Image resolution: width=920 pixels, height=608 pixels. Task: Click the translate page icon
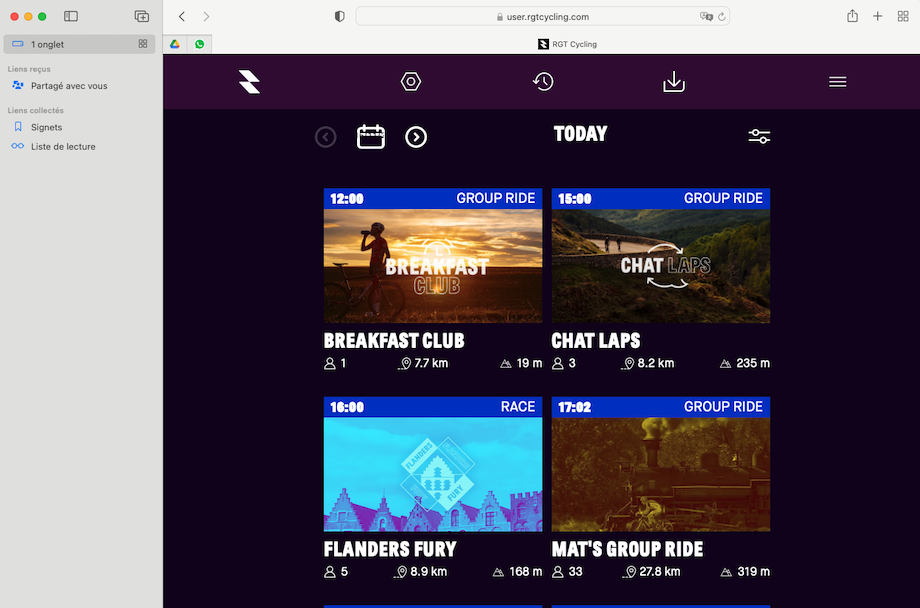pos(706,16)
